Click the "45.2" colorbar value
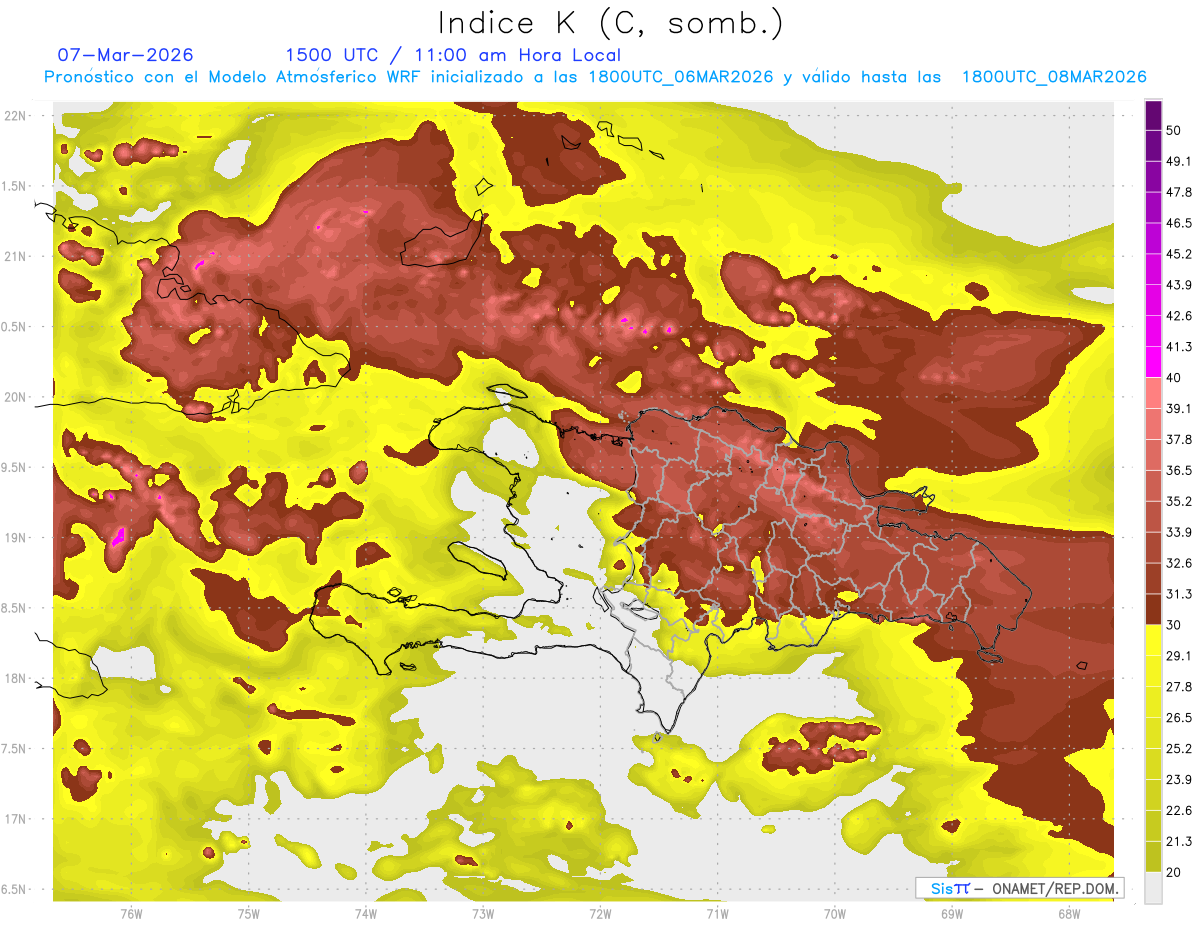Screen dimensions: 1200x927 (x=1178, y=254)
